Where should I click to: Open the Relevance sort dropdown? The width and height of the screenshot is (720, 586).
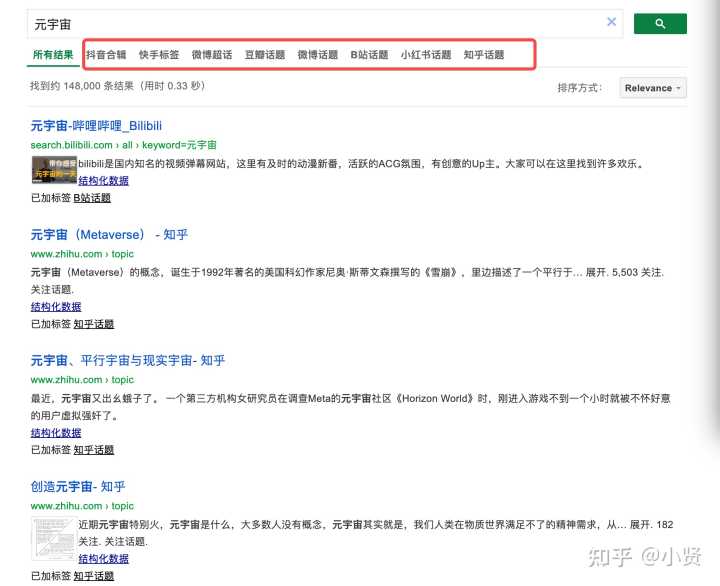click(652, 88)
